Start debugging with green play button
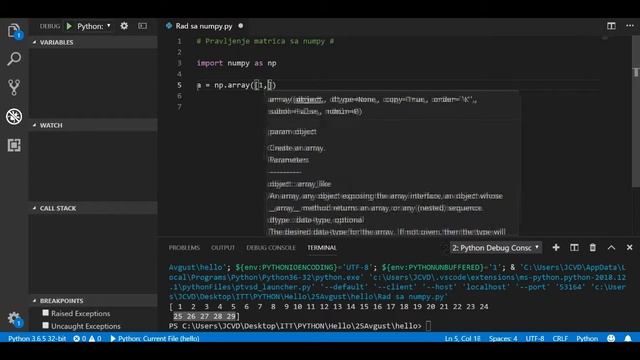Image resolution: width=640 pixels, height=360 pixels. (x=69, y=26)
